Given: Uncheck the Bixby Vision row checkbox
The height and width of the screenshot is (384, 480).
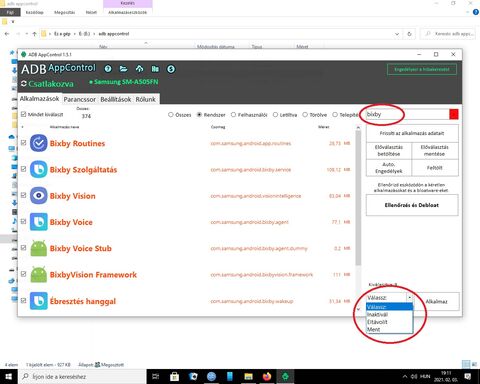Looking at the screenshot, I should click(x=23, y=195).
